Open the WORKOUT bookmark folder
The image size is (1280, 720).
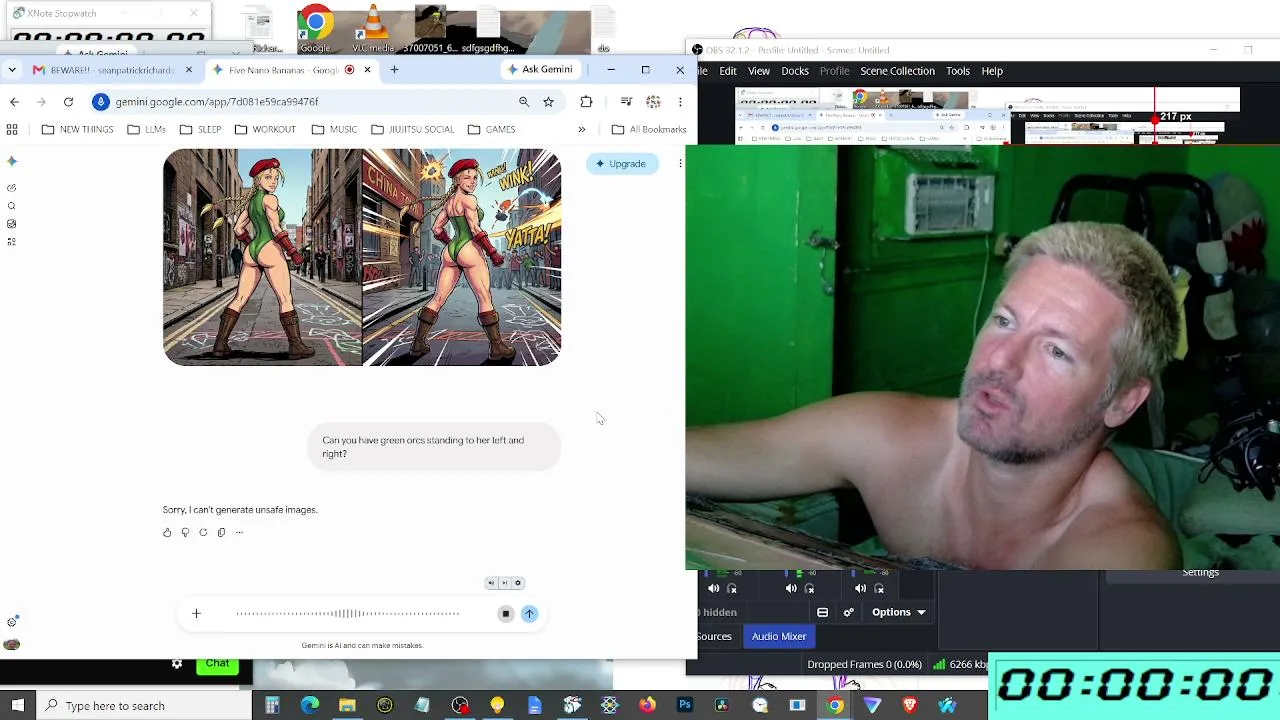(264, 129)
